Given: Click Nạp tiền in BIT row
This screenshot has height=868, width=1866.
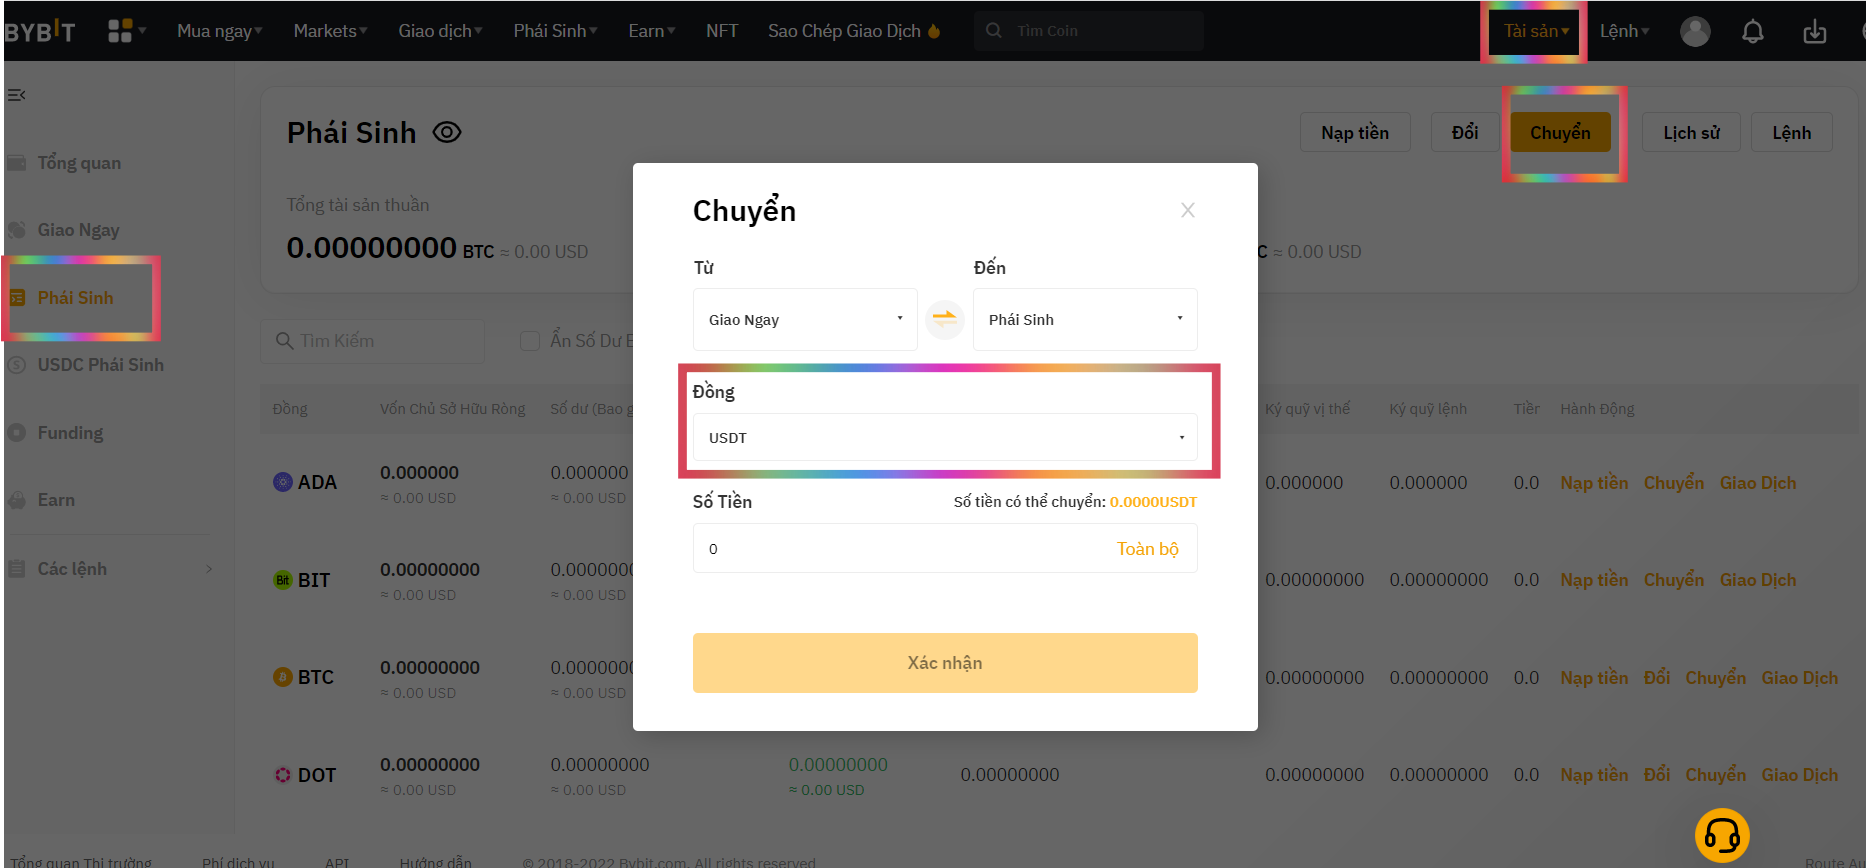Looking at the screenshot, I should pos(1594,580).
